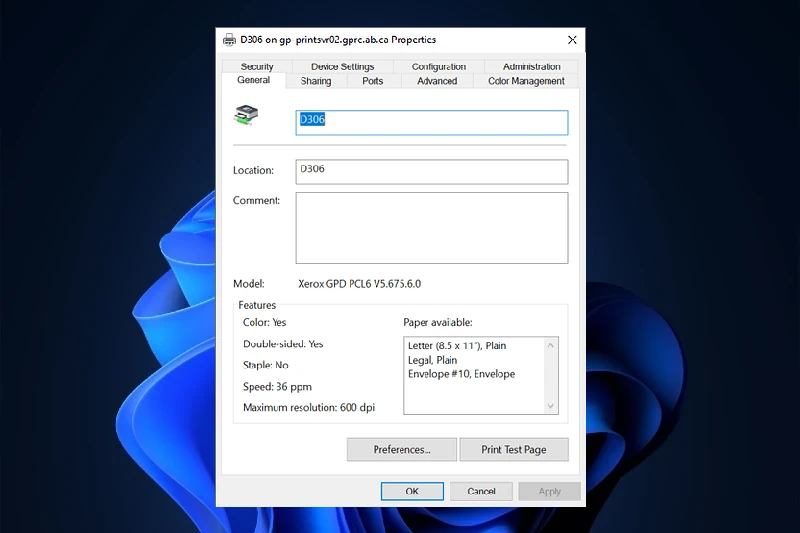Select the Color Management tab

tap(526, 81)
